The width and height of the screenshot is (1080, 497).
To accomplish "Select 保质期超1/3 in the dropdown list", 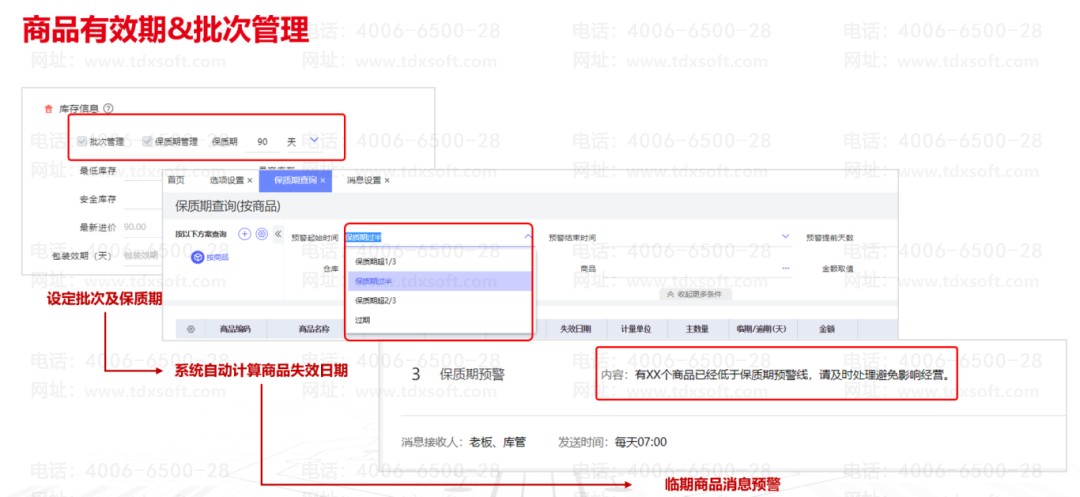I will [439, 262].
